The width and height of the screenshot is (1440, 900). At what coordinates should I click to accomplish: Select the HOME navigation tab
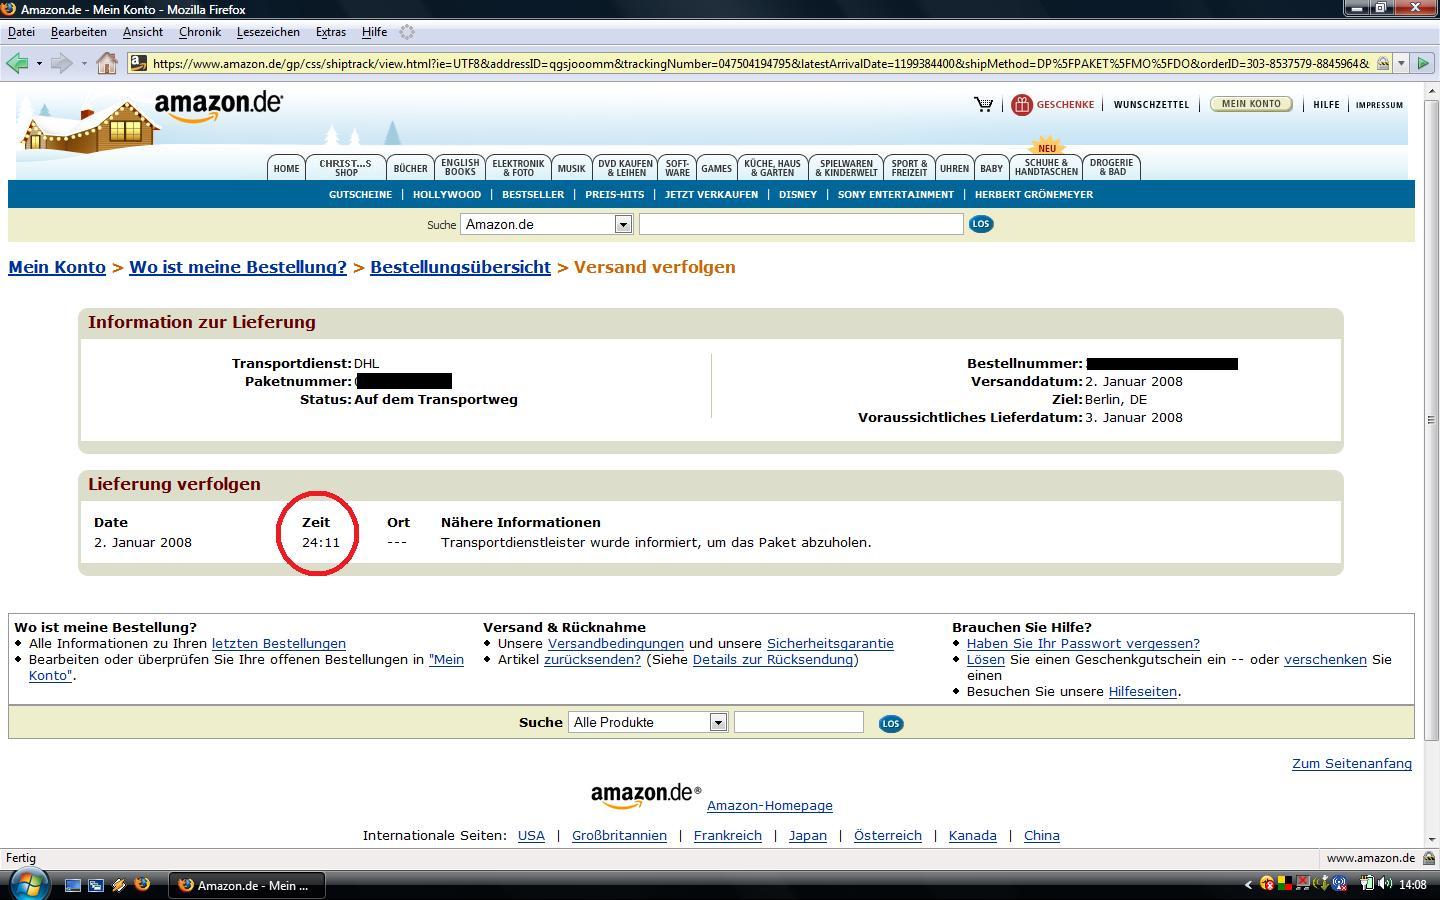pyautogui.click(x=286, y=168)
